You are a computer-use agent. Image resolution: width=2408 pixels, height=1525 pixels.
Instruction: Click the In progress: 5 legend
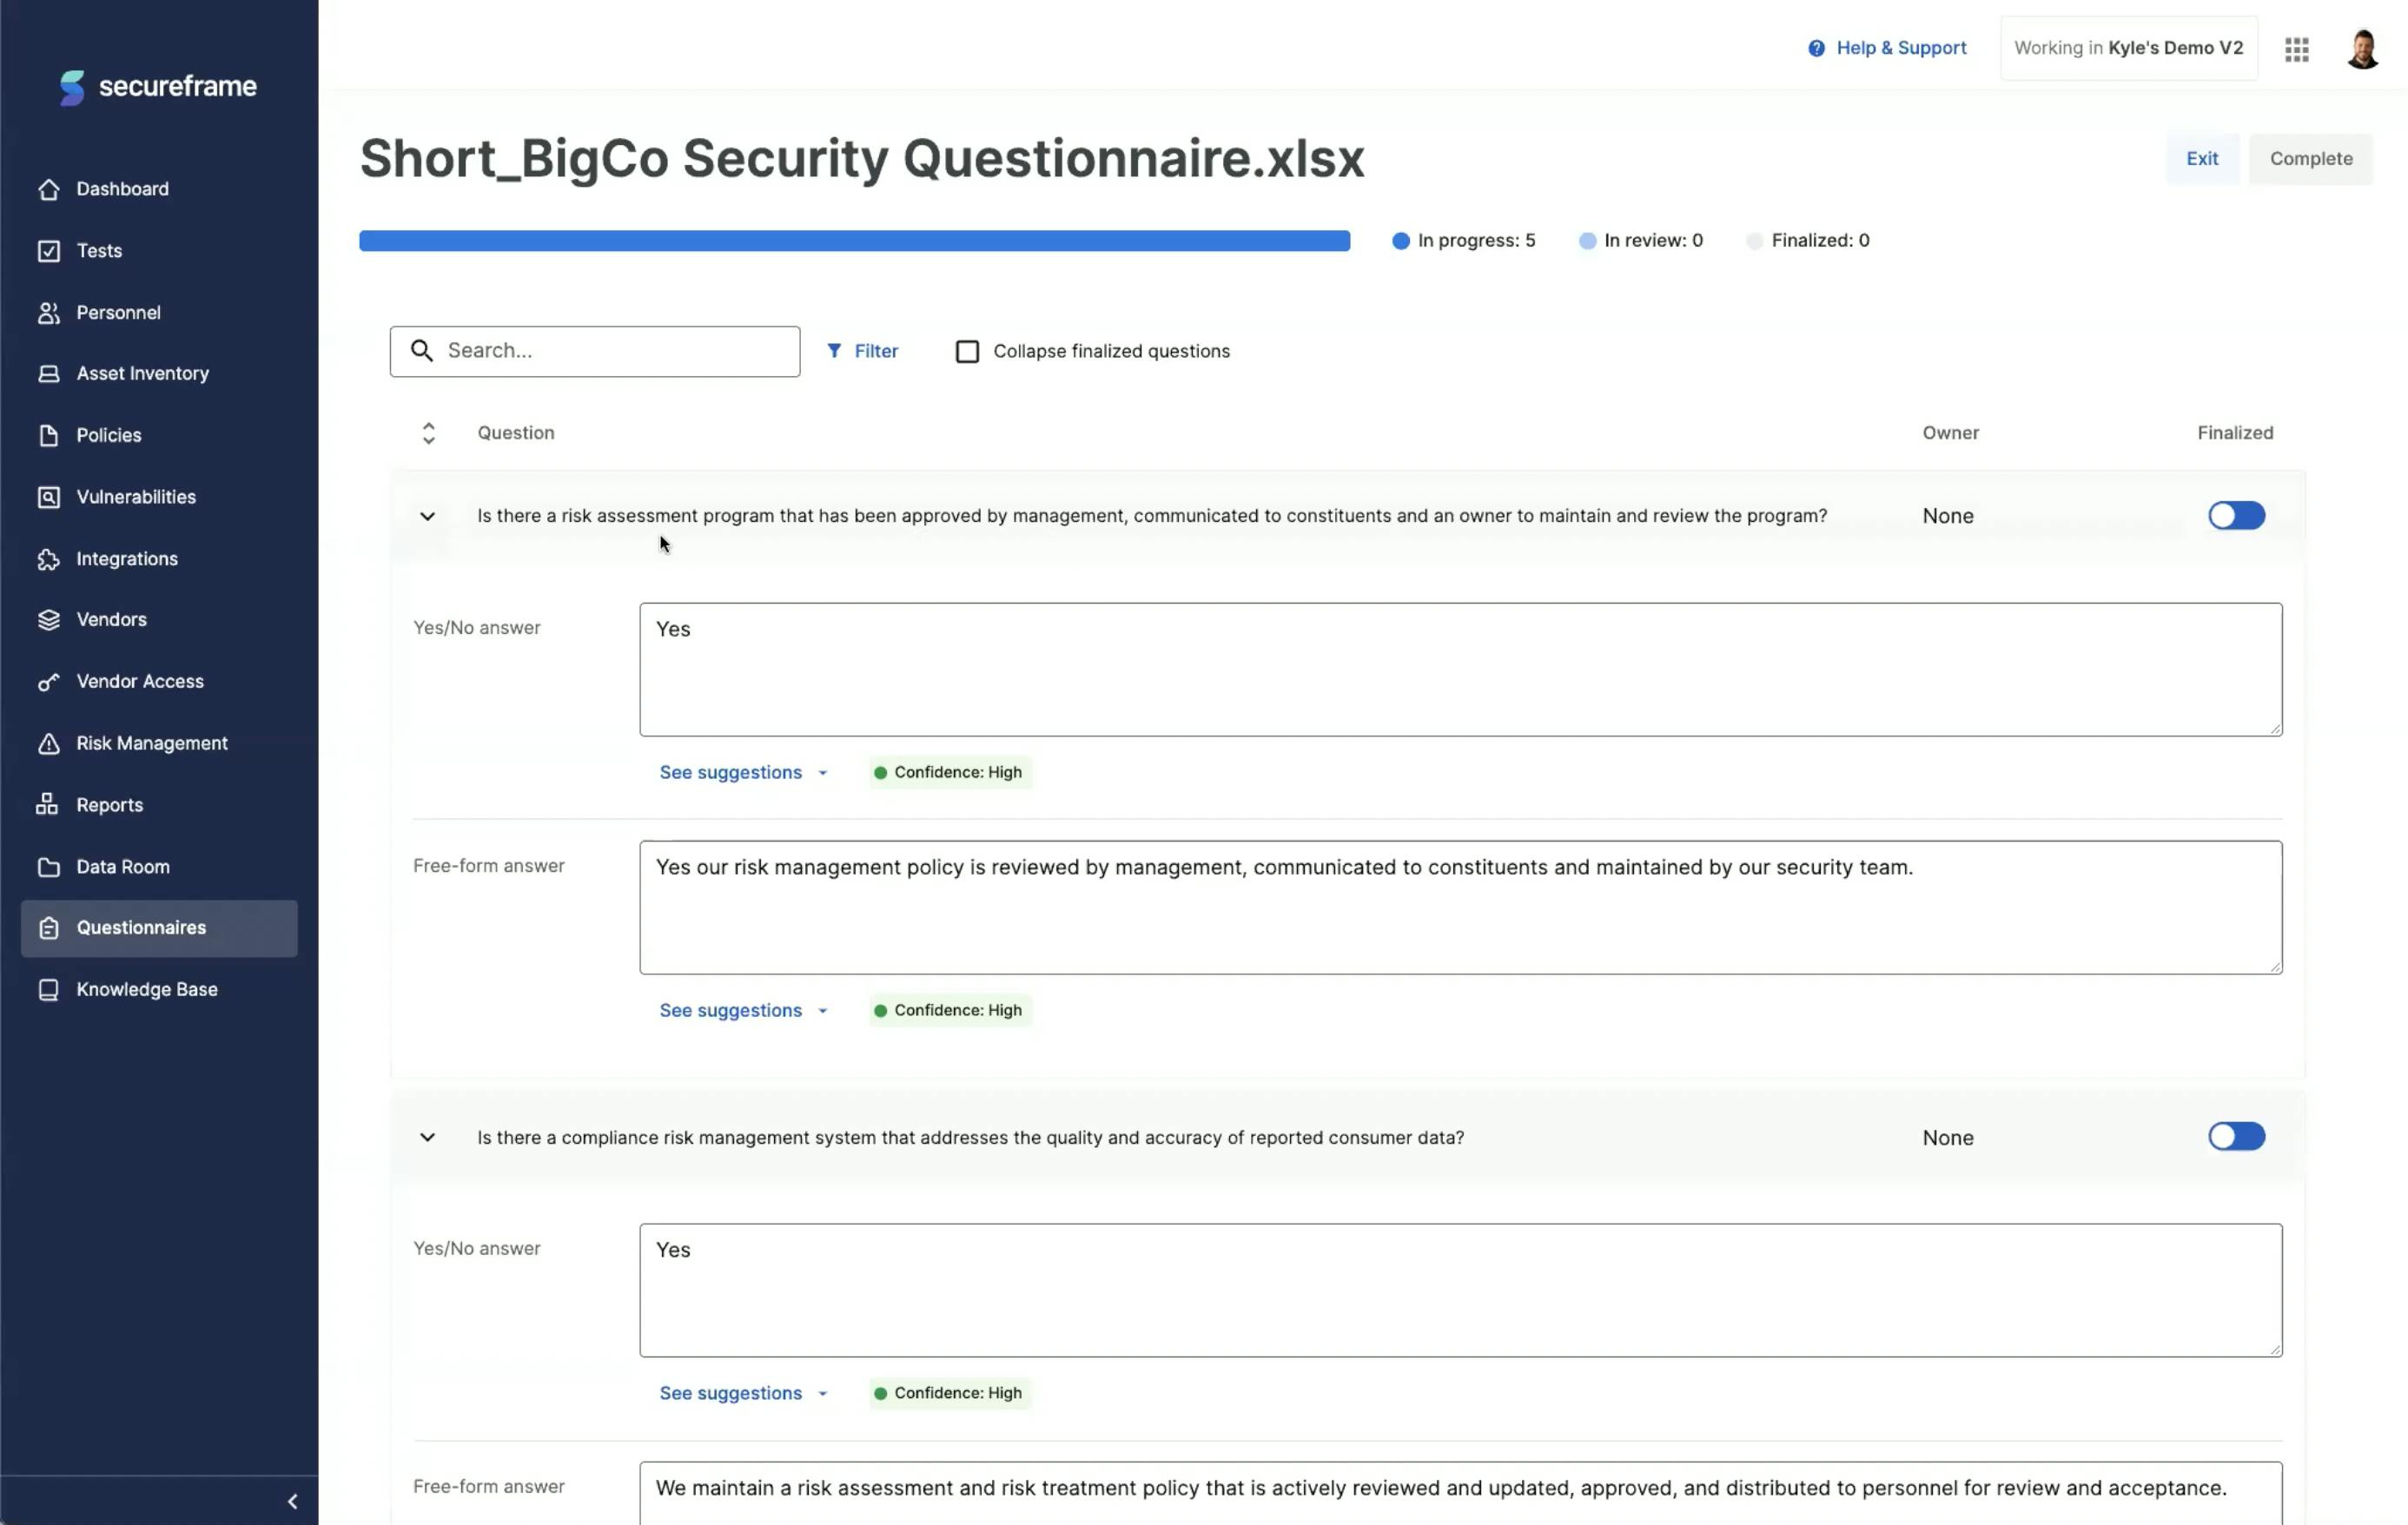pyautogui.click(x=1464, y=241)
